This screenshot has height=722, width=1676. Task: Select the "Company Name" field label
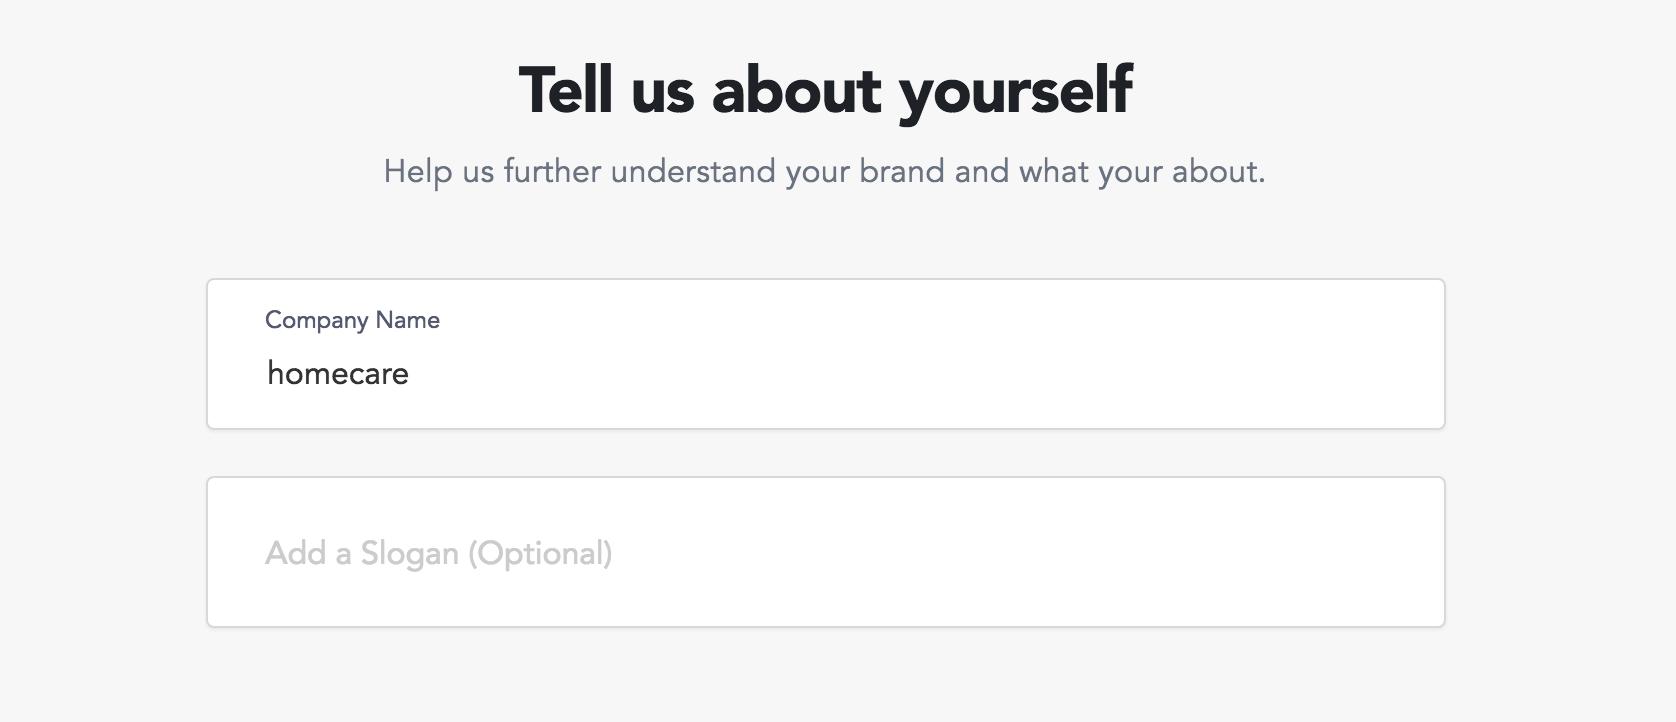click(x=352, y=320)
